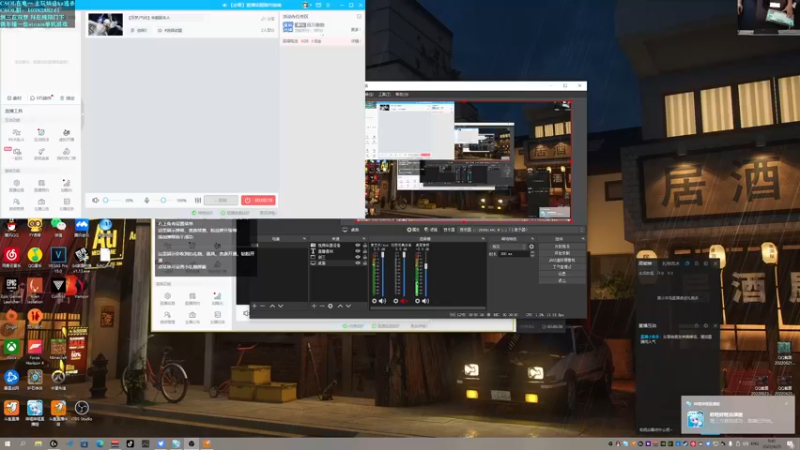
Task: Open the Xbox desktop icon
Action: 11,348
